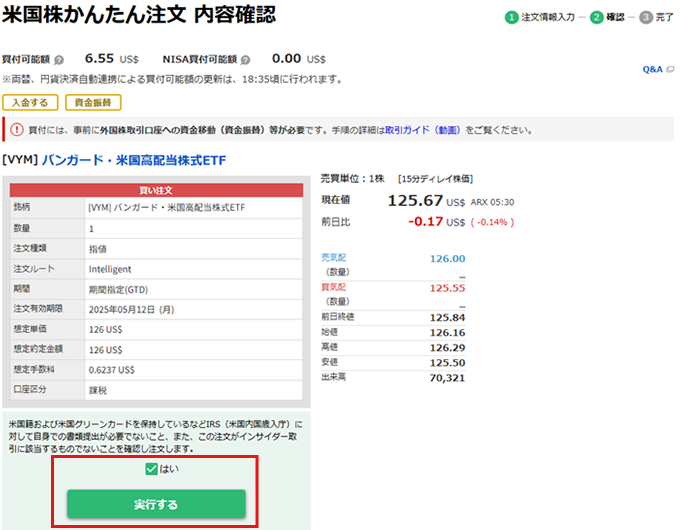Click the step 2 確認 circle

[x=596, y=17]
